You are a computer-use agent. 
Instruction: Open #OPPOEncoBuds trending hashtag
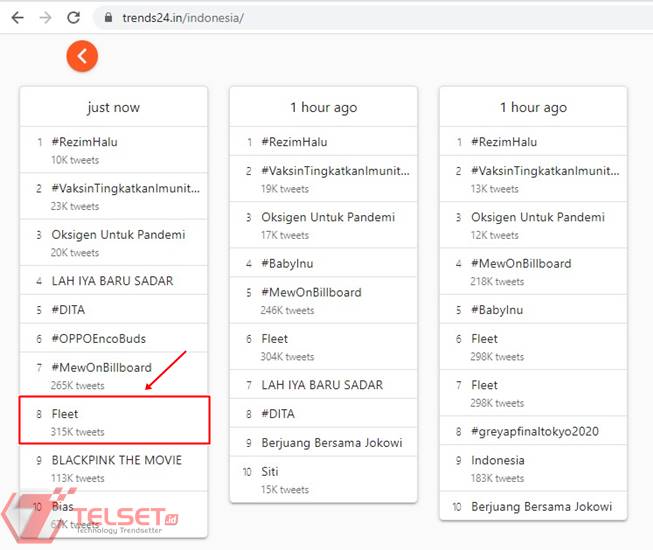(x=98, y=339)
